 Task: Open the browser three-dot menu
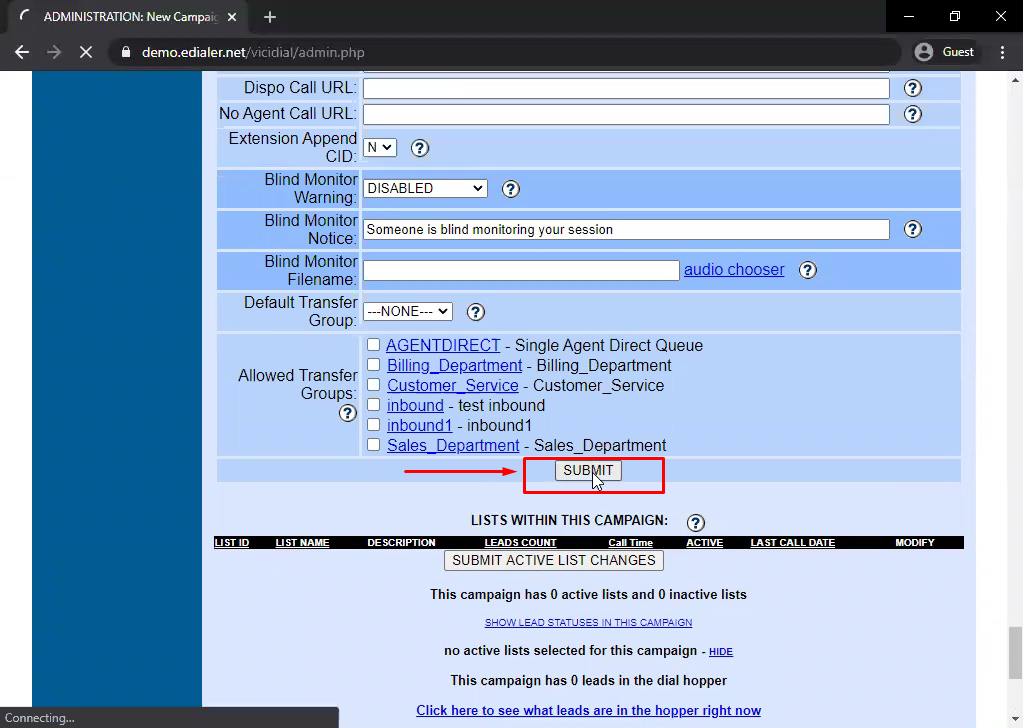point(1003,52)
